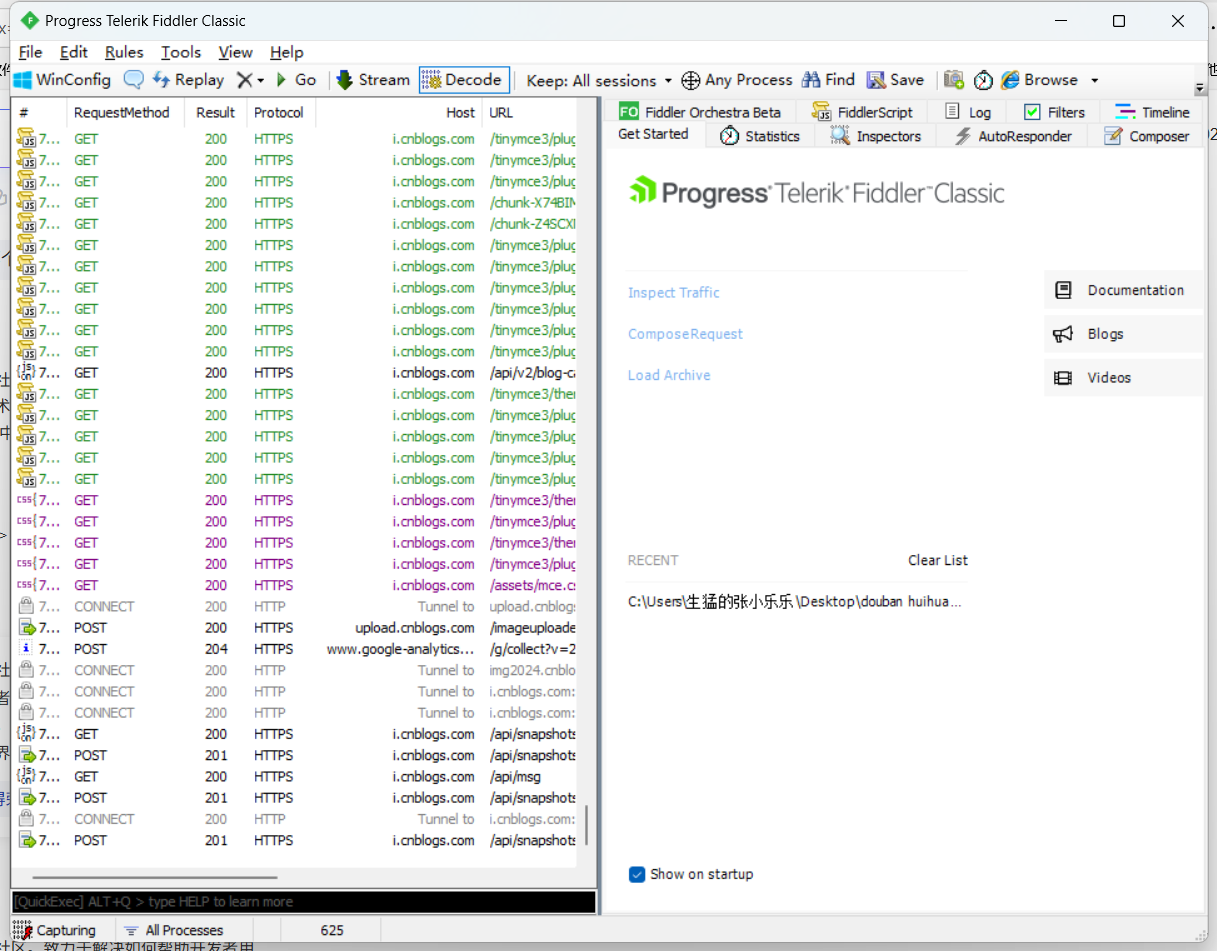Open the Videos button
1217x951 pixels.
(x=1123, y=378)
